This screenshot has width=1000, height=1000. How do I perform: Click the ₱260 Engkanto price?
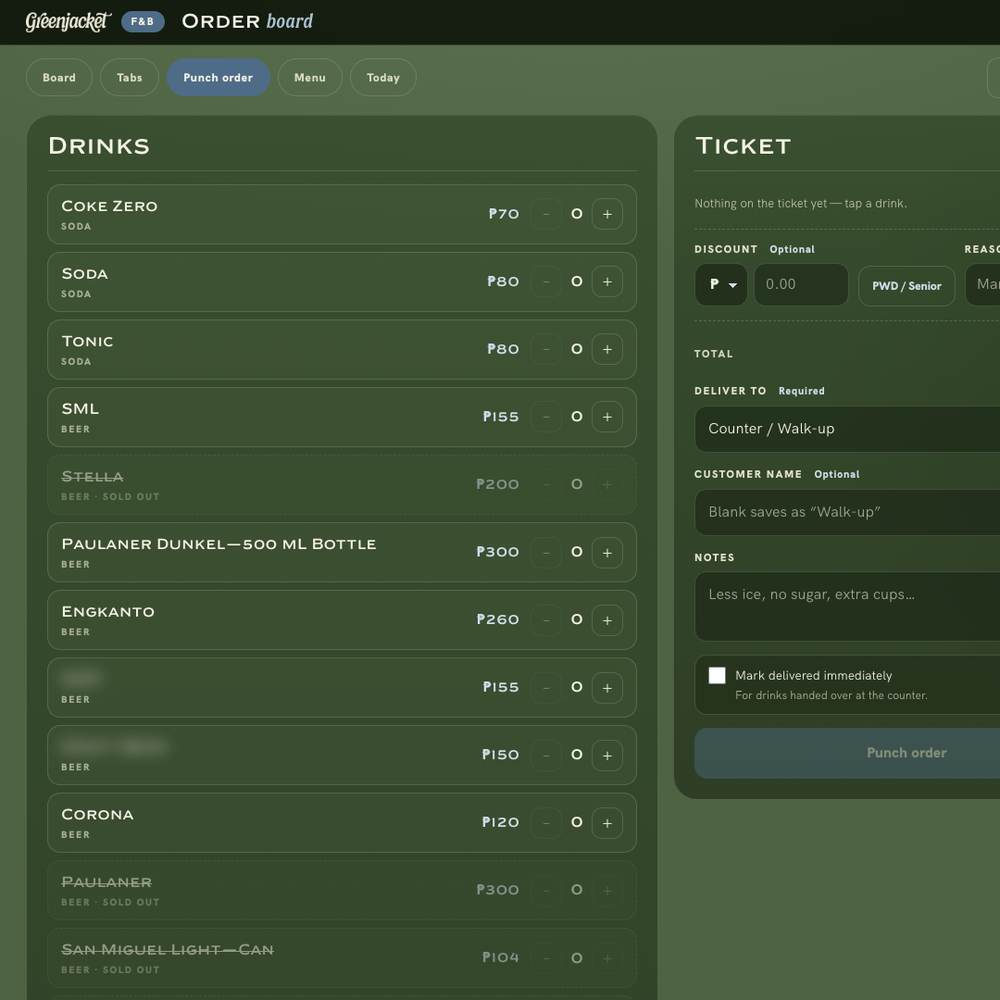(497, 619)
